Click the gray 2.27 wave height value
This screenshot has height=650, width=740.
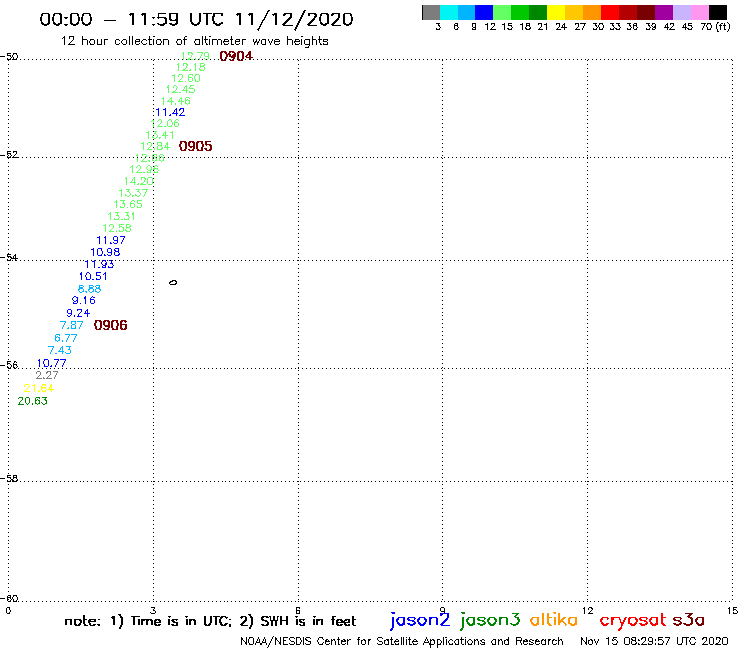(x=47, y=375)
